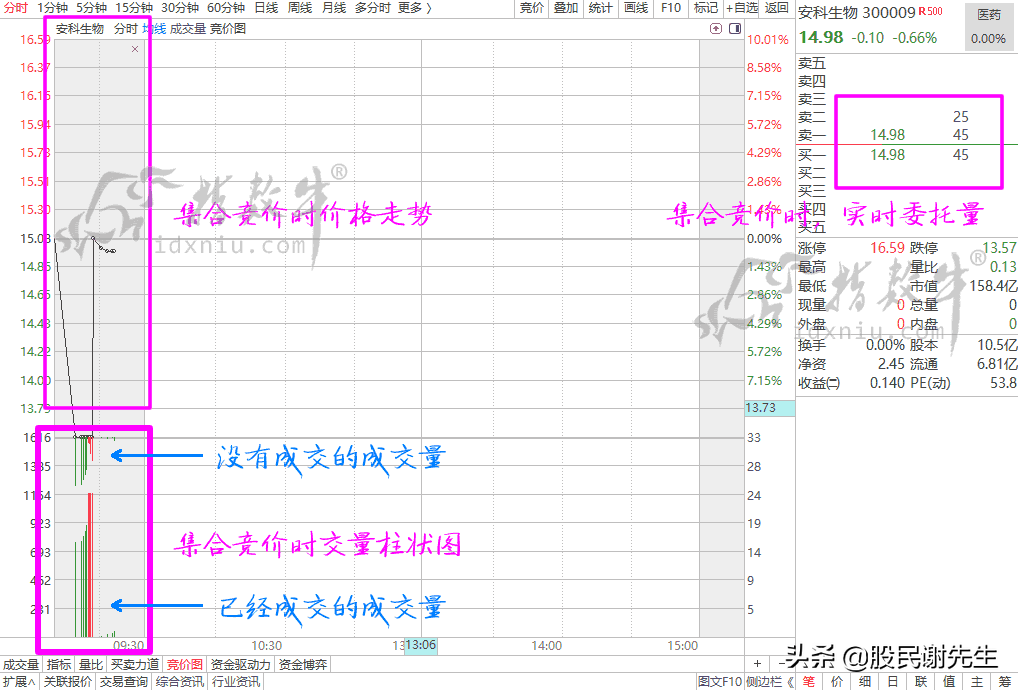Image resolution: width=1018 pixels, height=690 pixels.
Task: Open the 图文F10 button
Action: (719, 682)
